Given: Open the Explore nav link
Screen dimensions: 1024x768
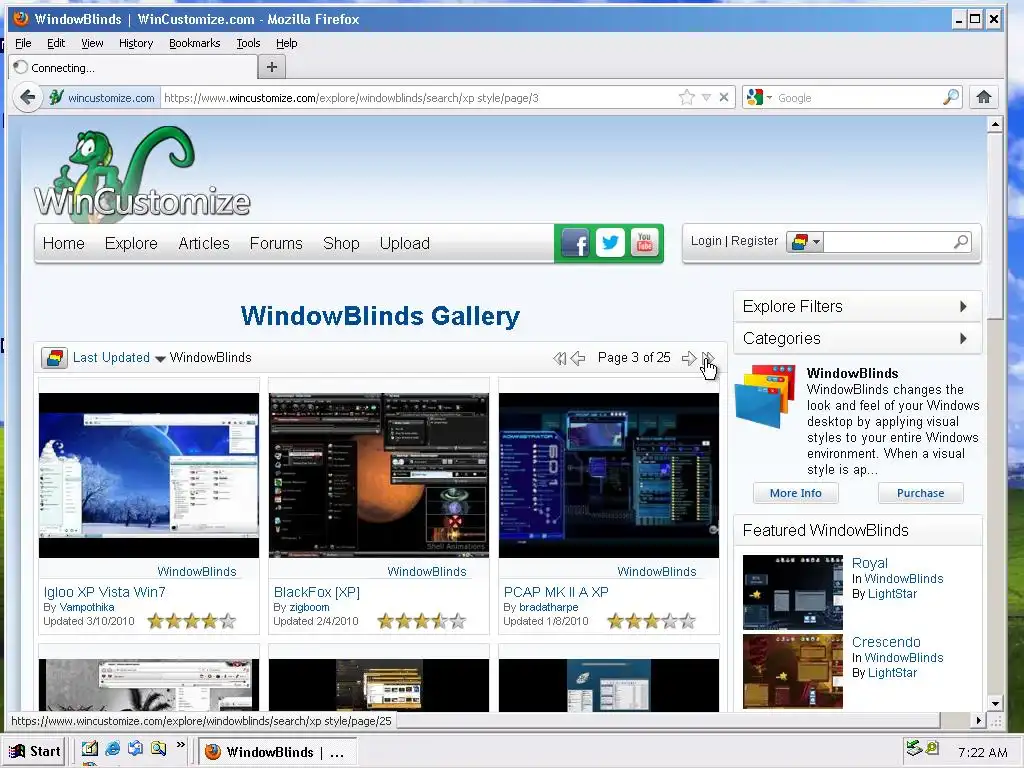Looking at the screenshot, I should (131, 244).
